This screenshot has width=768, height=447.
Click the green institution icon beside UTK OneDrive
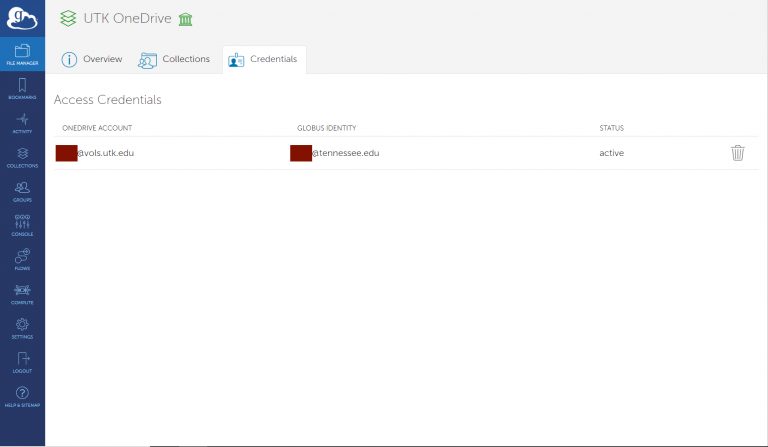185,19
